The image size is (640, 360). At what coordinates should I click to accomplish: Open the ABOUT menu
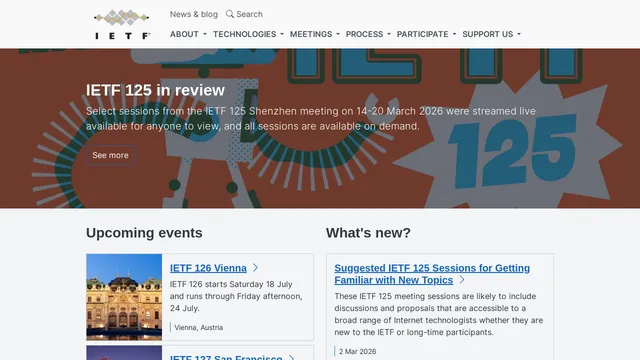click(188, 34)
